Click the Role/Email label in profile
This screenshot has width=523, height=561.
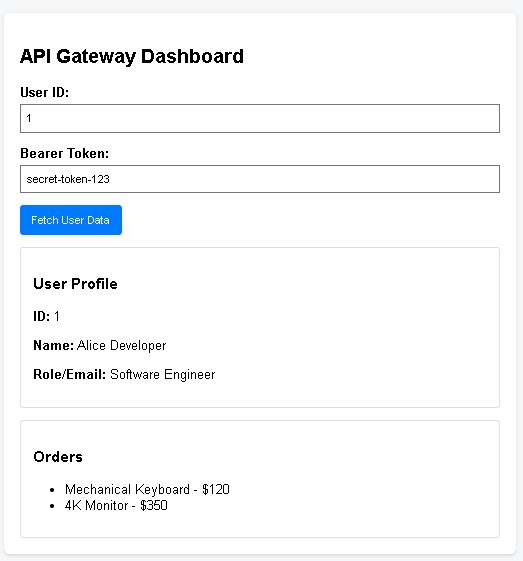(69, 375)
